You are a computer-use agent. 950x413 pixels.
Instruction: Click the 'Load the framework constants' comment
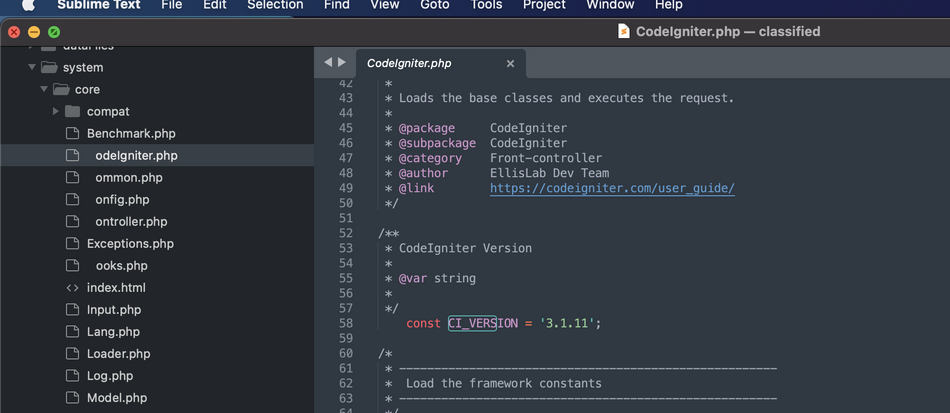(x=503, y=383)
